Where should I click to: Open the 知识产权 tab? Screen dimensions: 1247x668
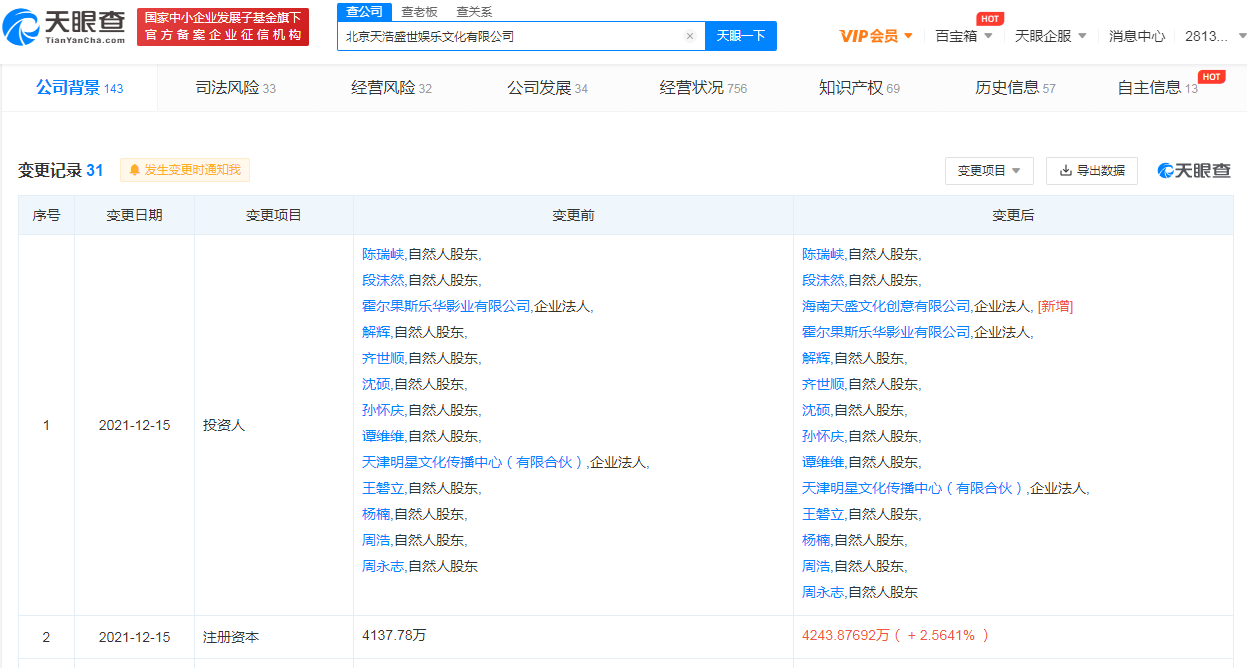coord(860,88)
